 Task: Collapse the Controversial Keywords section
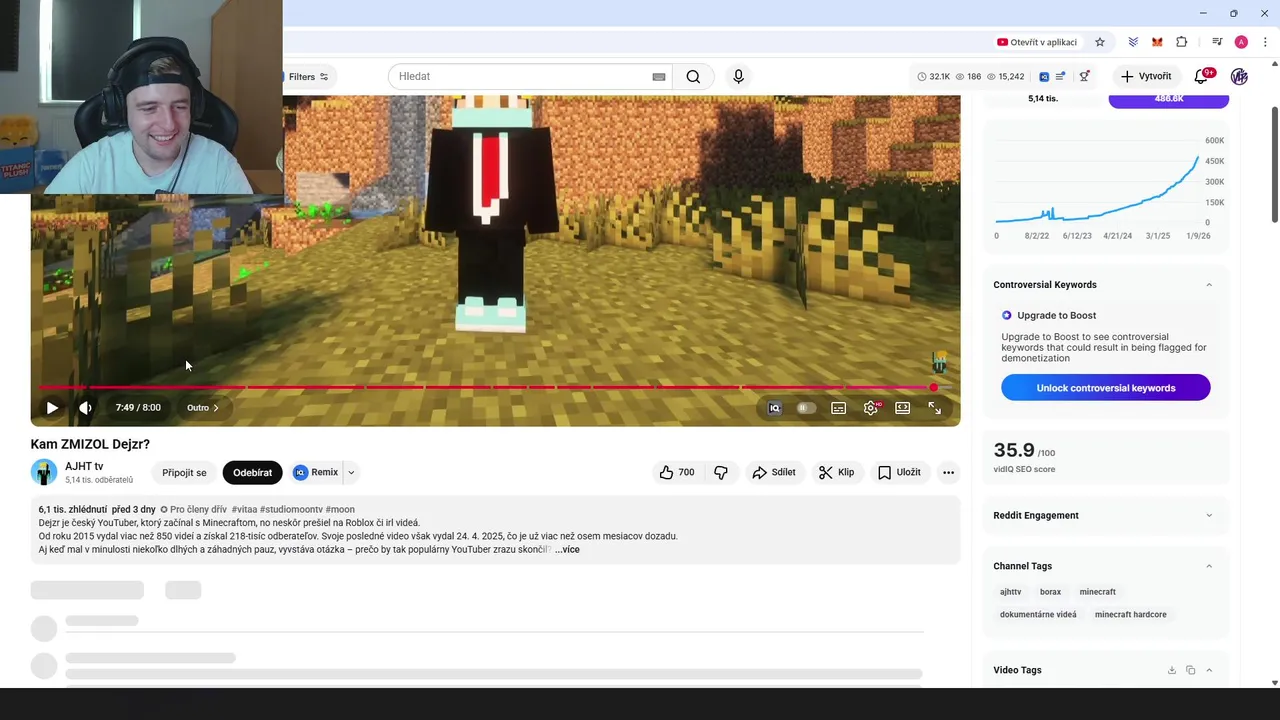pyautogui.click(x=1208, y=285)
